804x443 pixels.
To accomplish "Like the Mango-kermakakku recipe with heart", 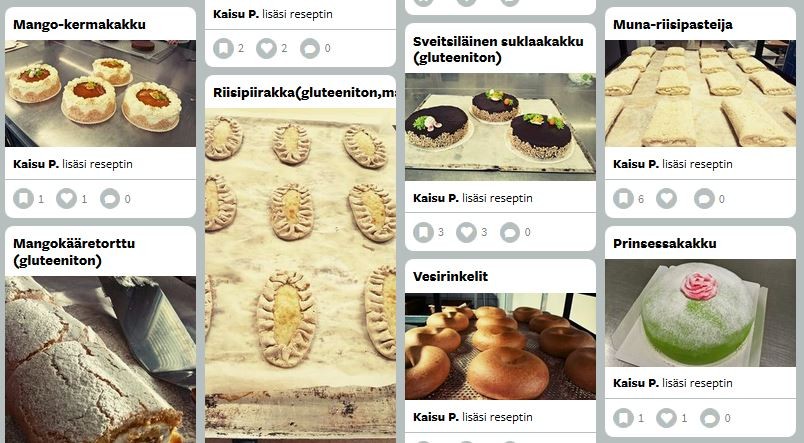I will (67, 198).
